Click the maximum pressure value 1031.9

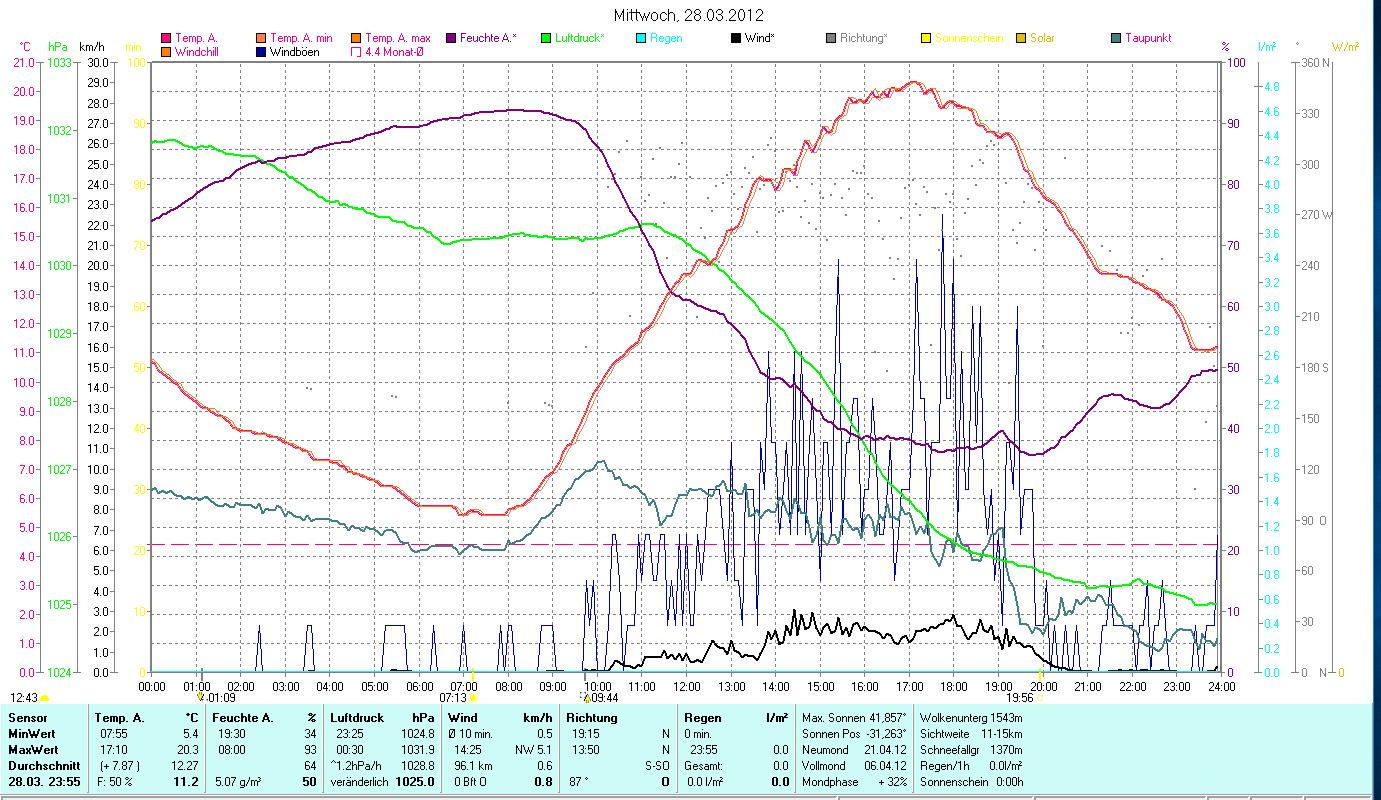point(417,749)
